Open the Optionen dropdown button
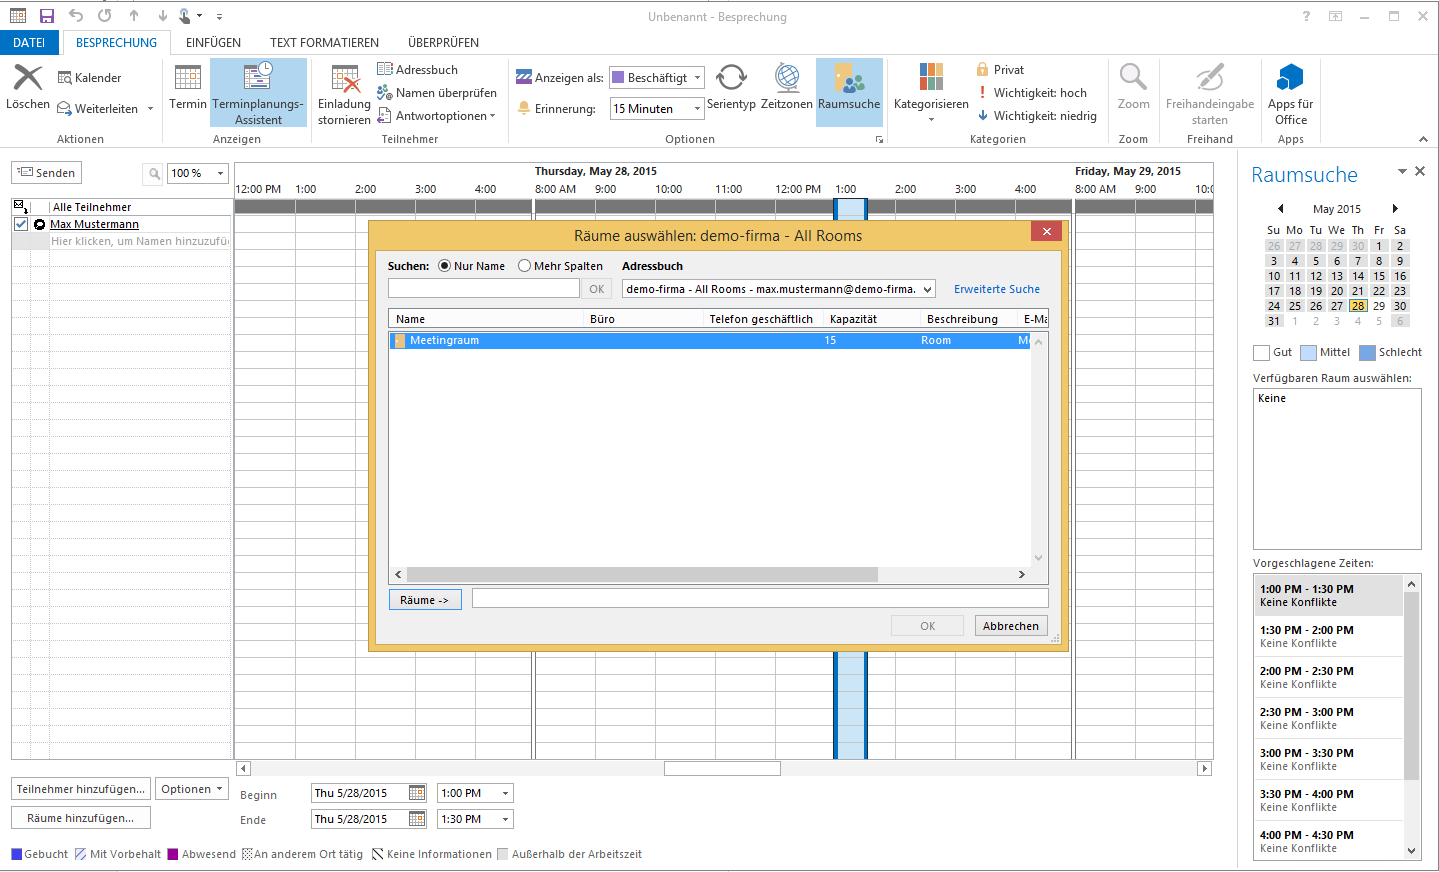Screen dimensions: 1439x872 coord(192,789)
